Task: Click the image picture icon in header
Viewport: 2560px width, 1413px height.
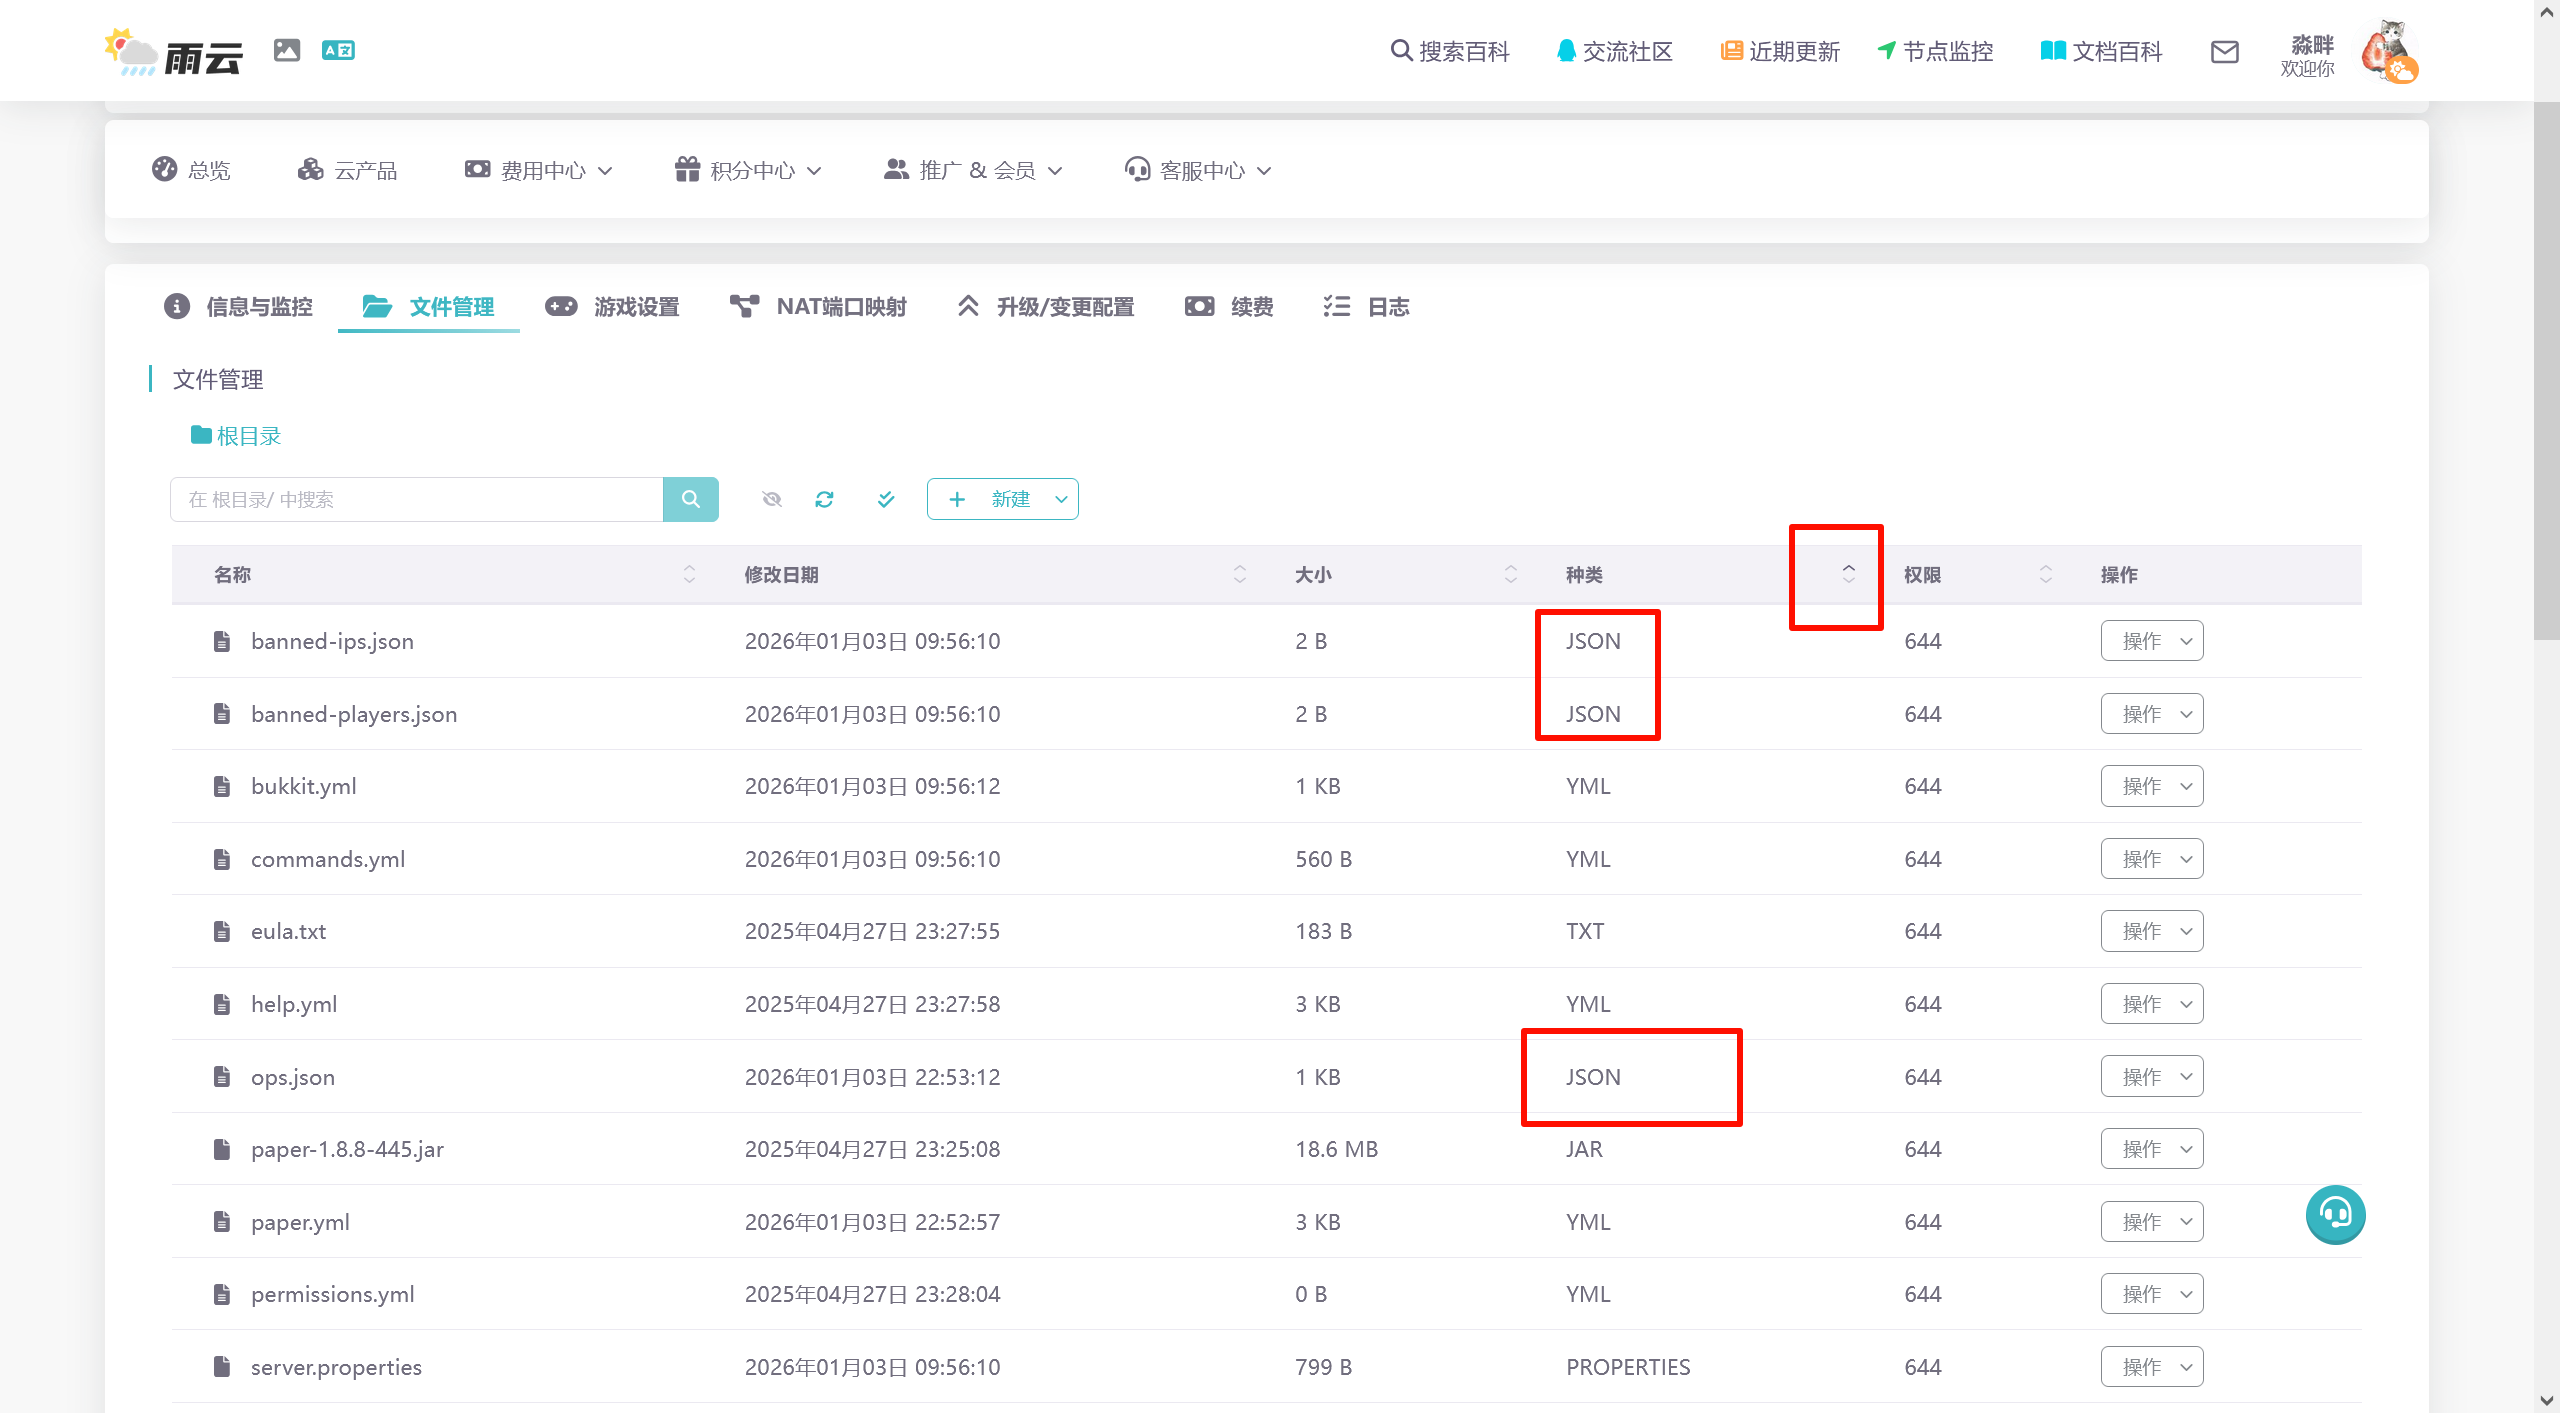Action: tap(287, 50)
